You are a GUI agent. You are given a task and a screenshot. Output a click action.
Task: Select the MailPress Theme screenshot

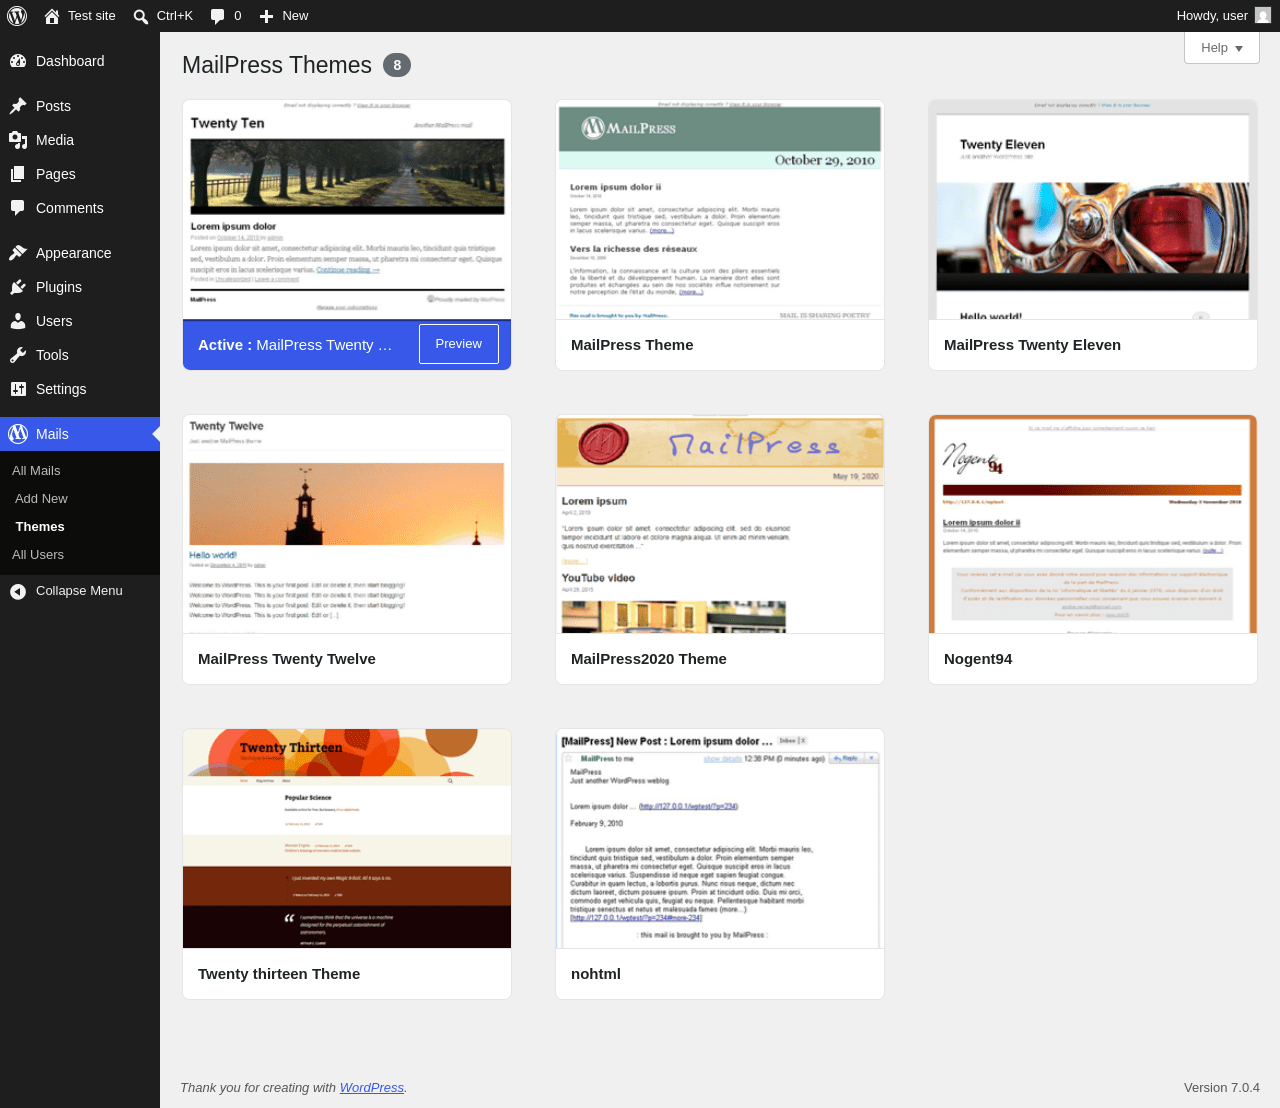point(720,210)
